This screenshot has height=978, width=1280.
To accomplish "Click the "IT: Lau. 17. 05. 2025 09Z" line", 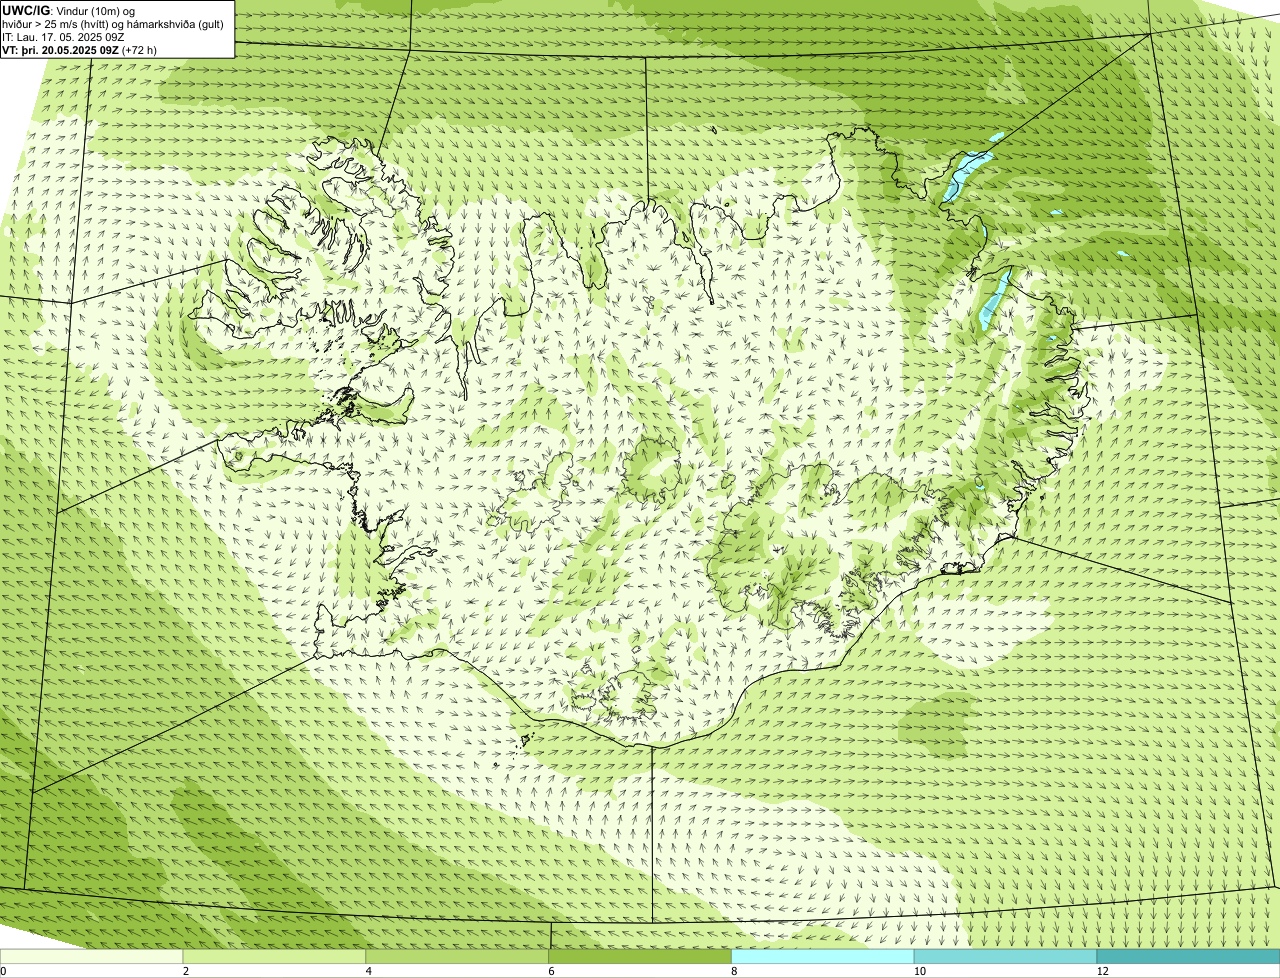I will click(63, 37).
